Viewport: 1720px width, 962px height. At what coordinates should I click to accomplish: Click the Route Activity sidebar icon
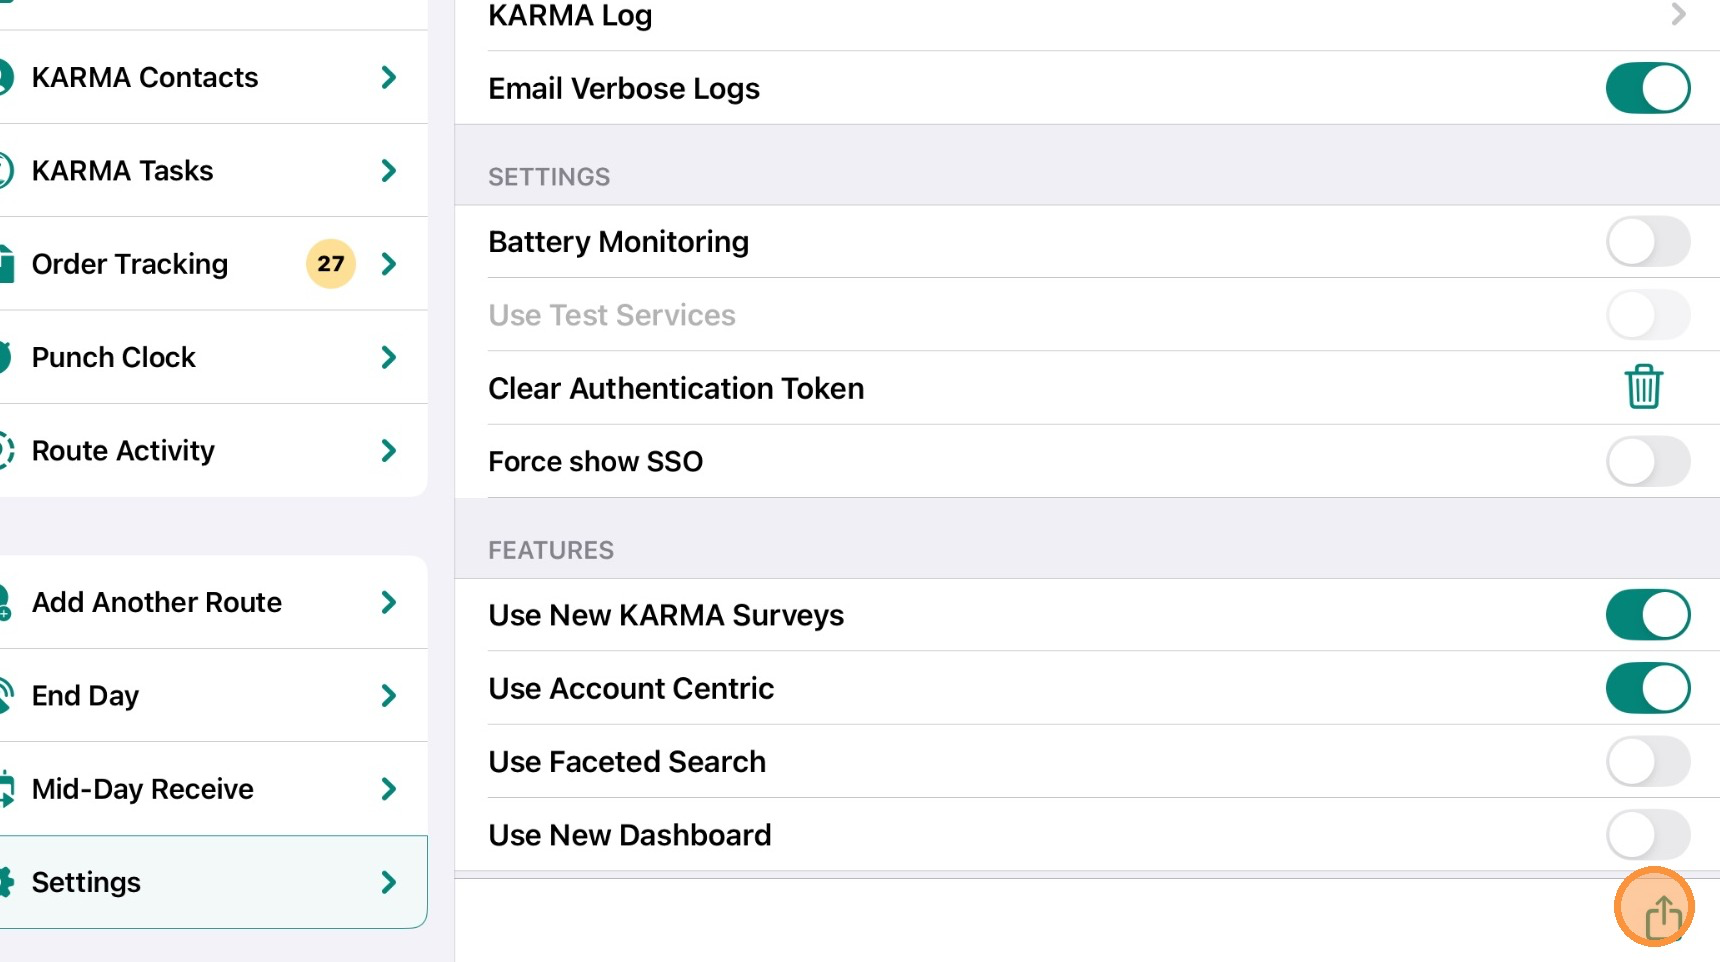point(6,451)
